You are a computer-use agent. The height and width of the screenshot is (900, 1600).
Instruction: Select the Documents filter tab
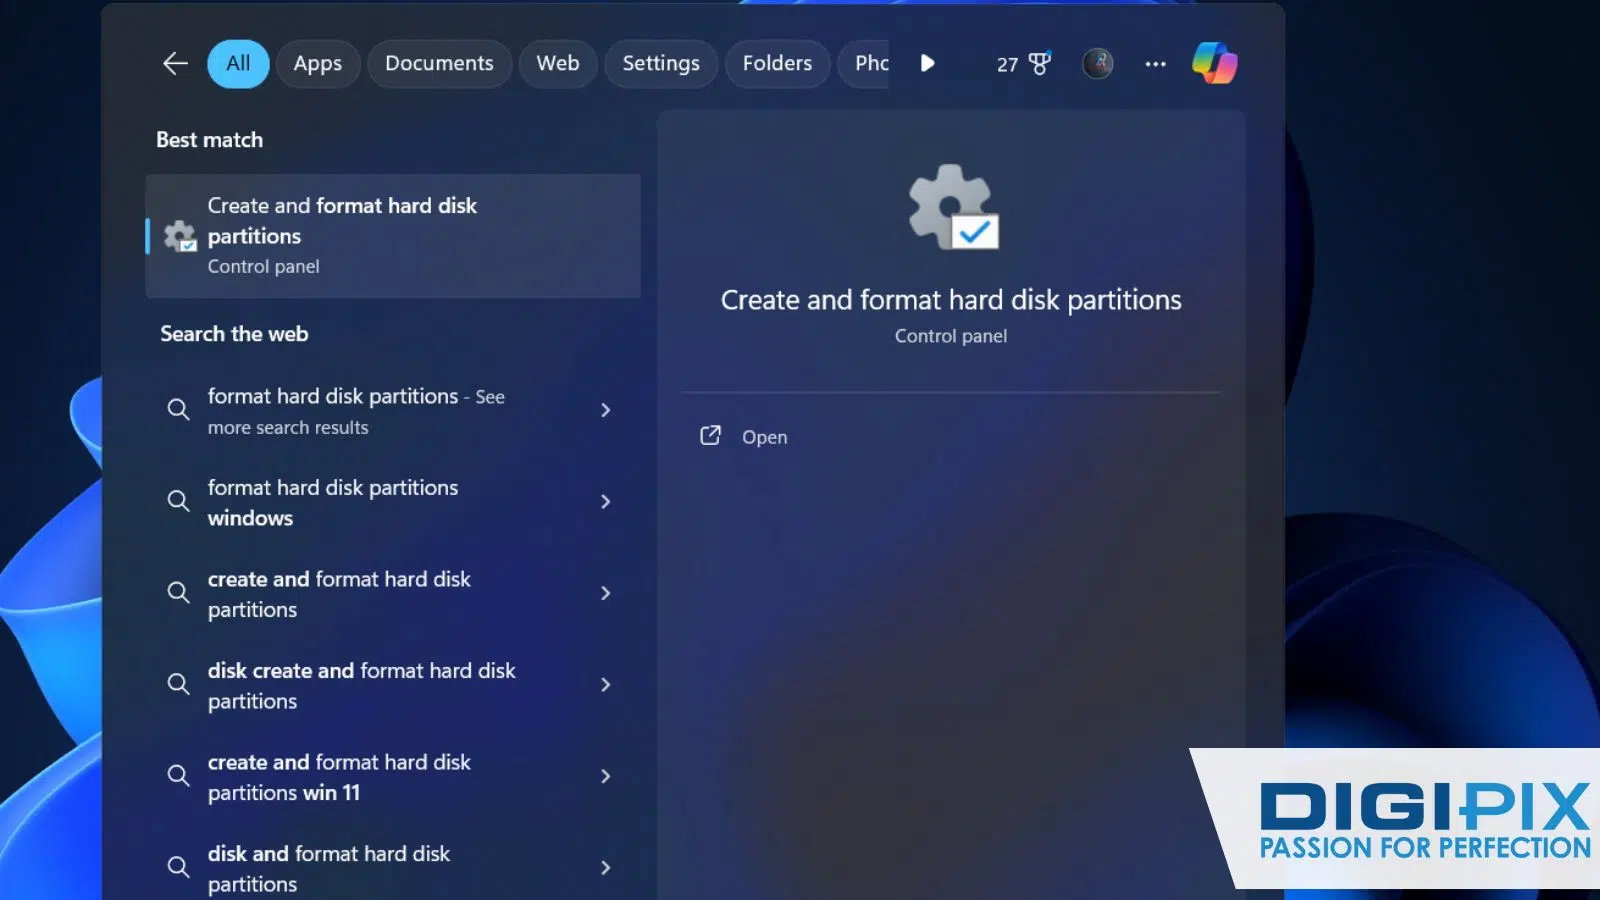tap(439, 64)
